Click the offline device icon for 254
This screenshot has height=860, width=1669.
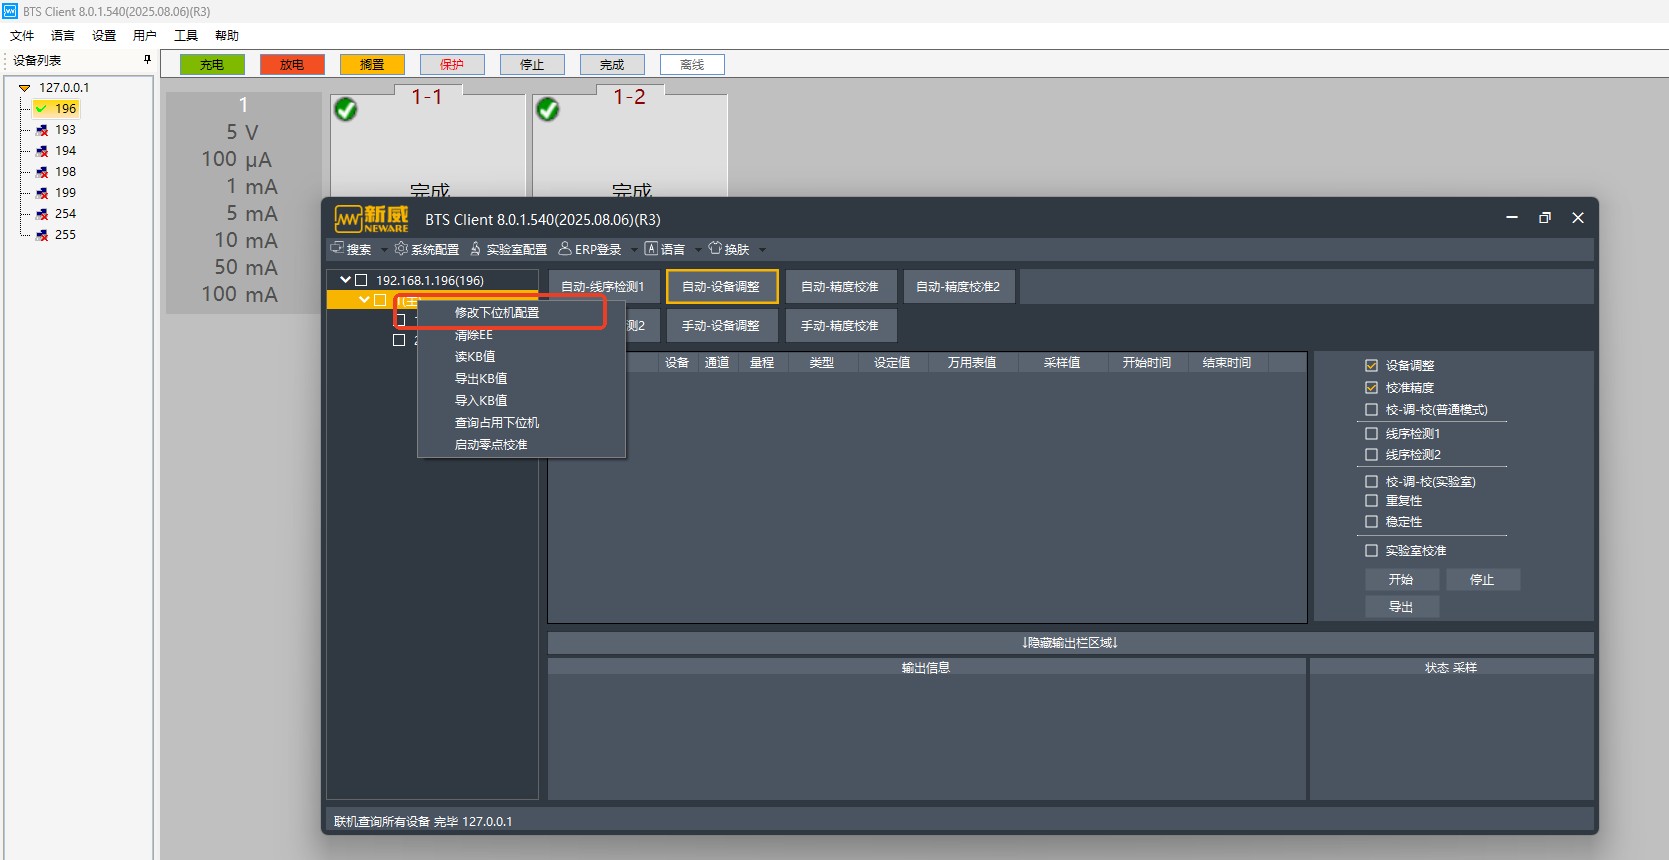tap(42, 214)
